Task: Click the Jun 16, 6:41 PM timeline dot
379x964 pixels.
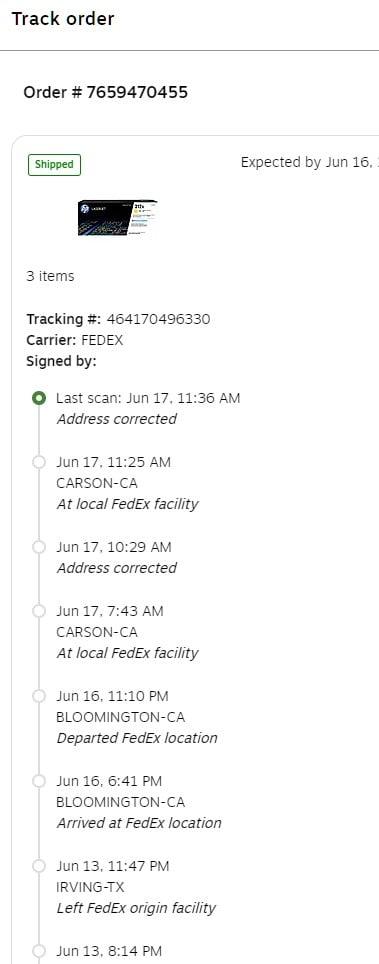Action: pyautogui.click(x=39, y=781)
